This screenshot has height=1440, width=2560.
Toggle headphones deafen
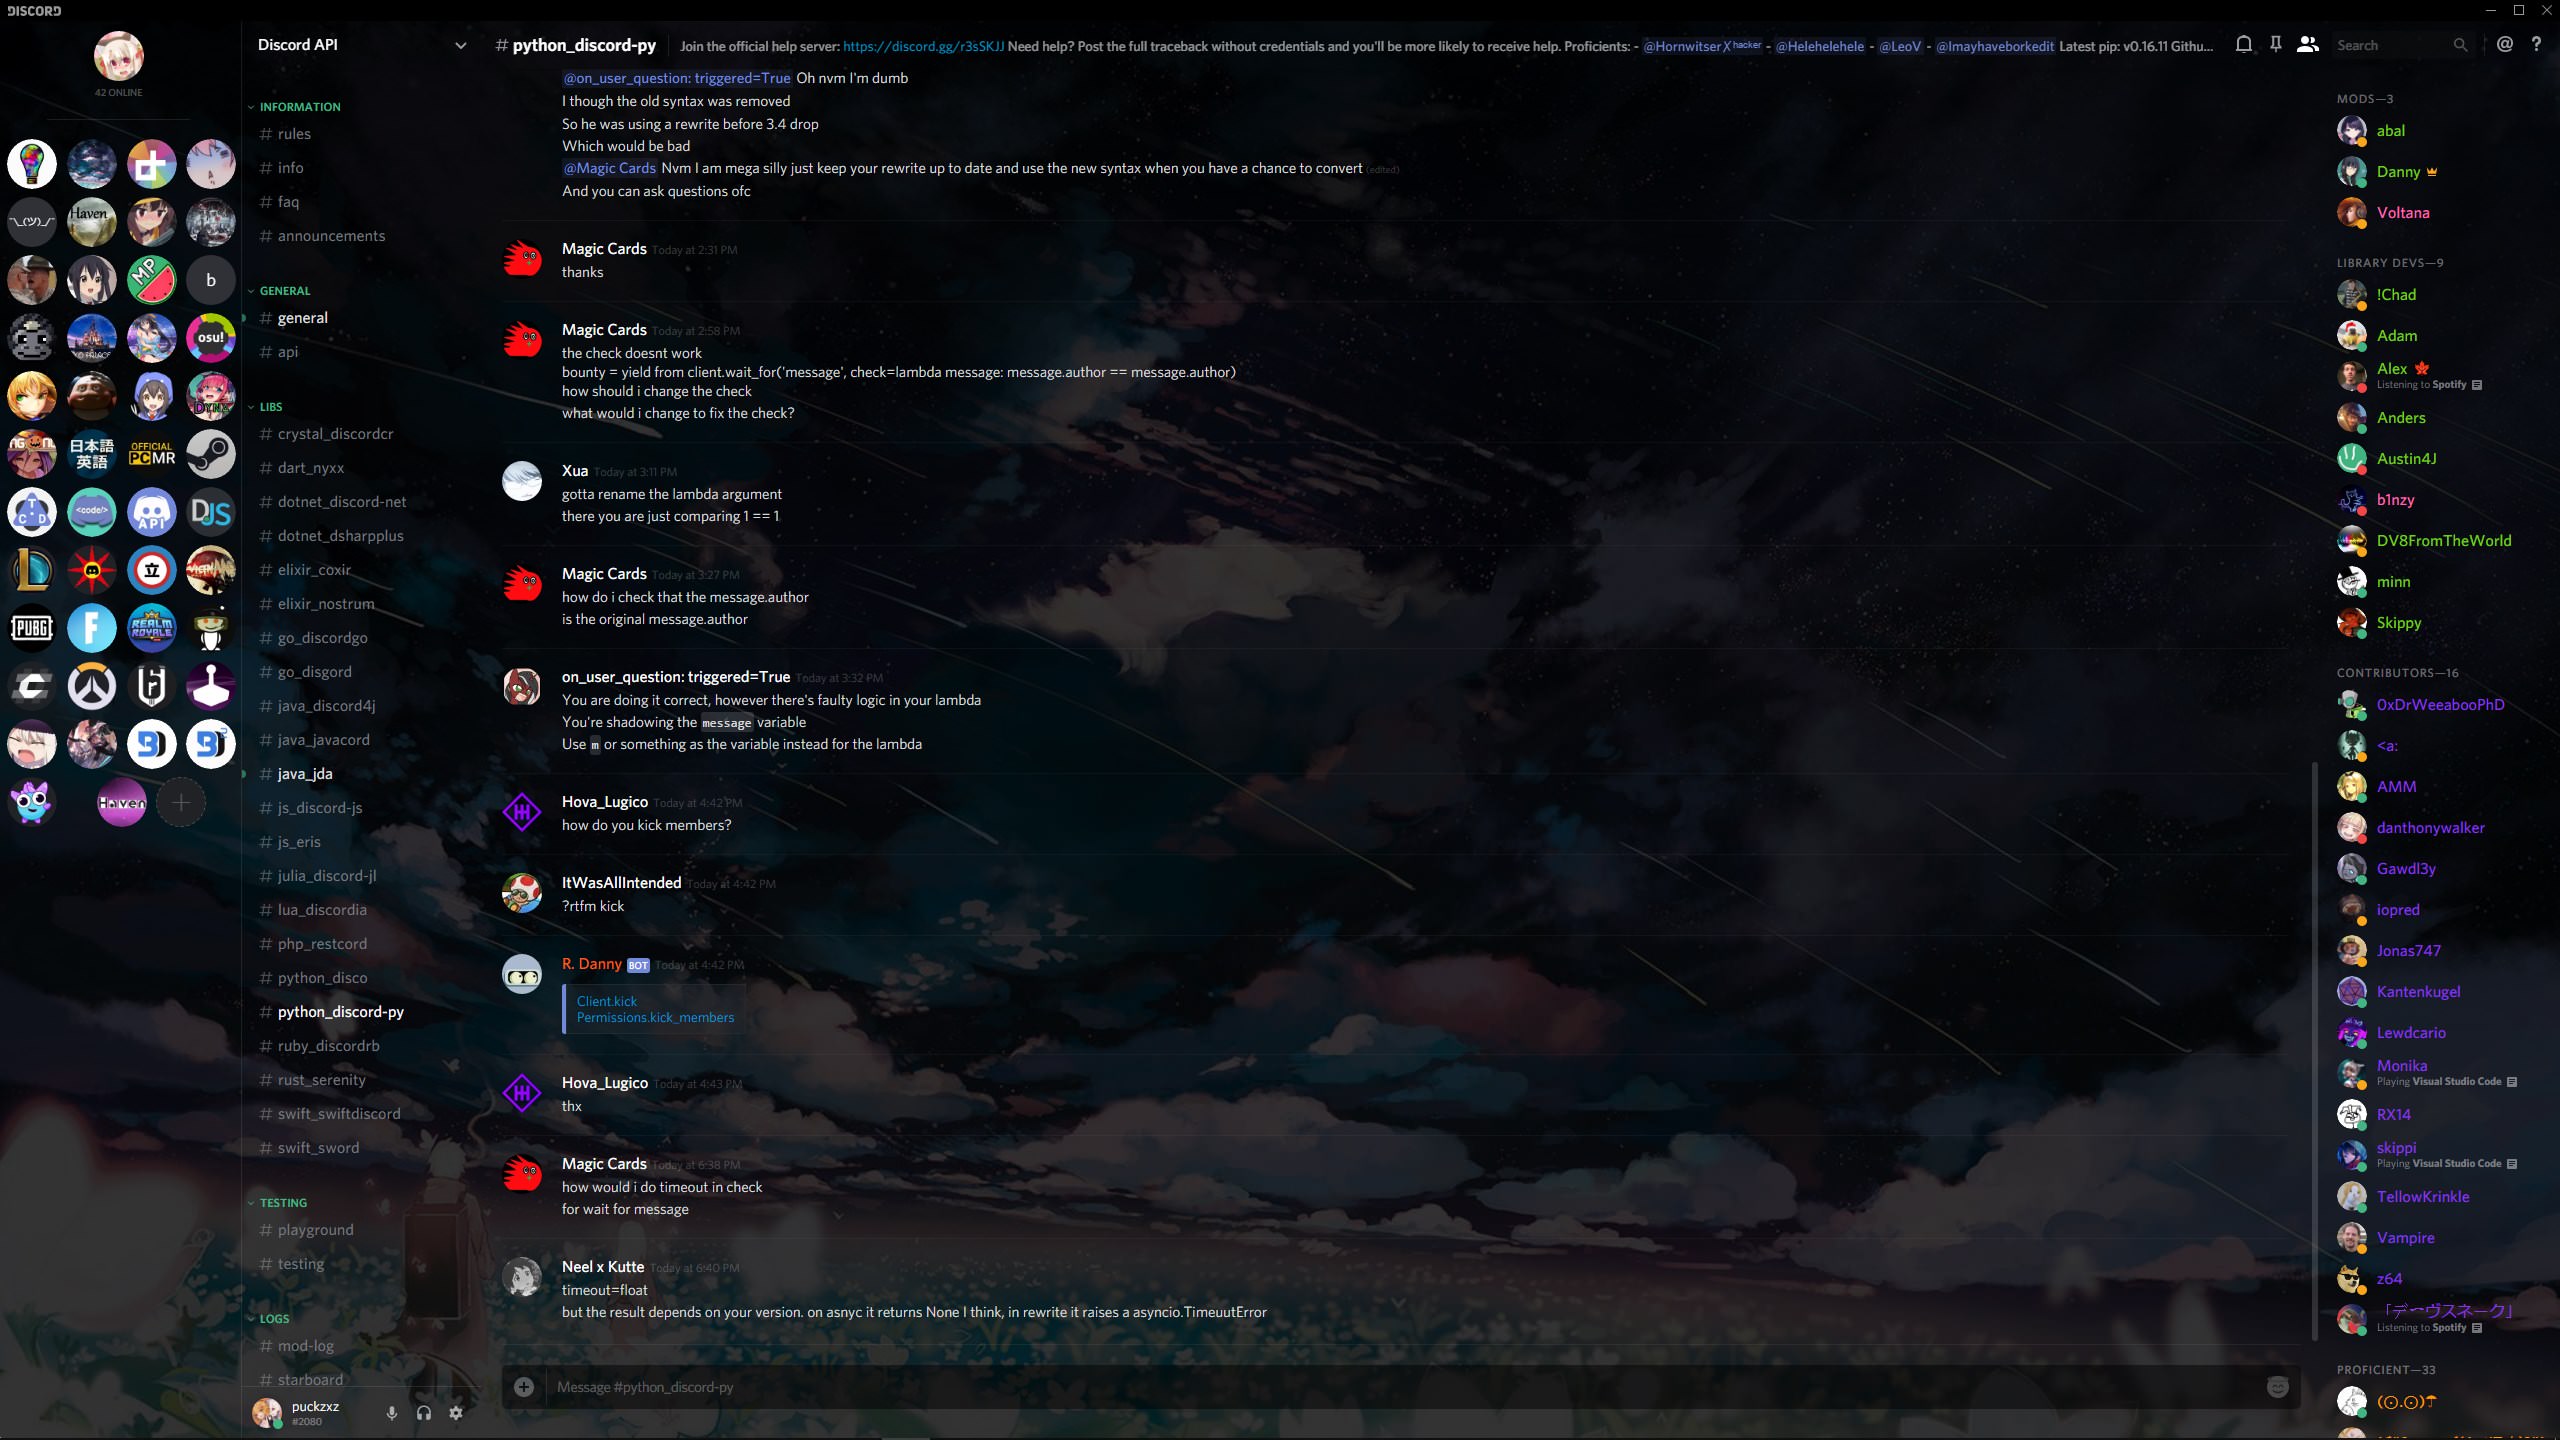click(x=424, y=1412)
